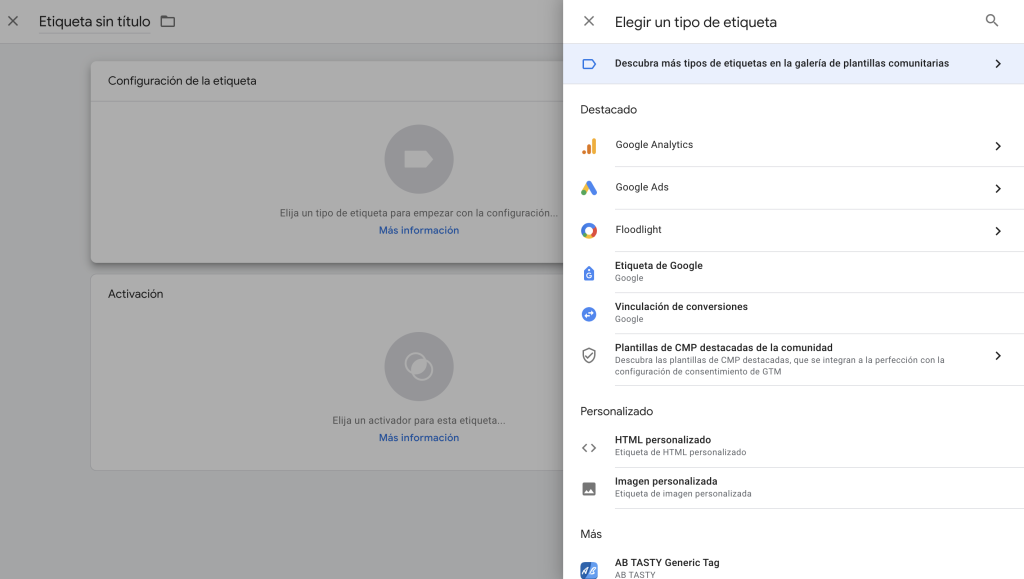Open Descubra más tipos de etiquetas gallery

point(793,64)
